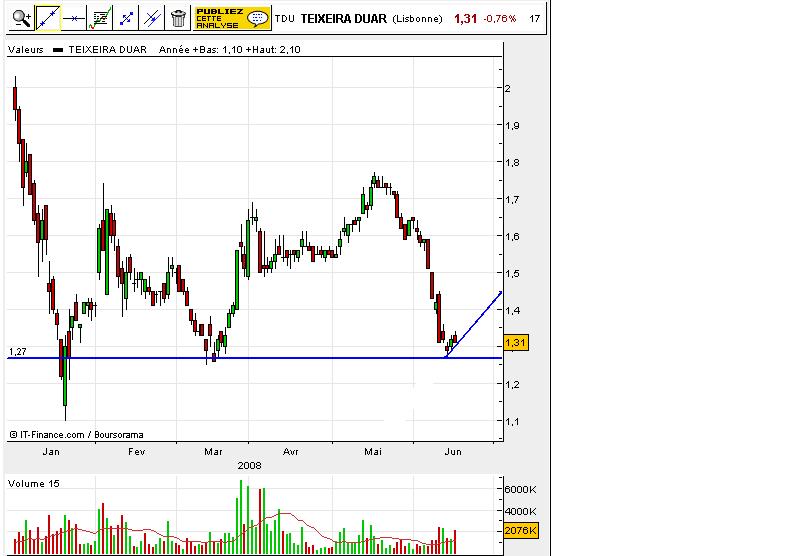The height and width of the screenshot is (556, 810).
Task: Click the yellow 1,31 price axis marker
Action: [x=516, y=343]
